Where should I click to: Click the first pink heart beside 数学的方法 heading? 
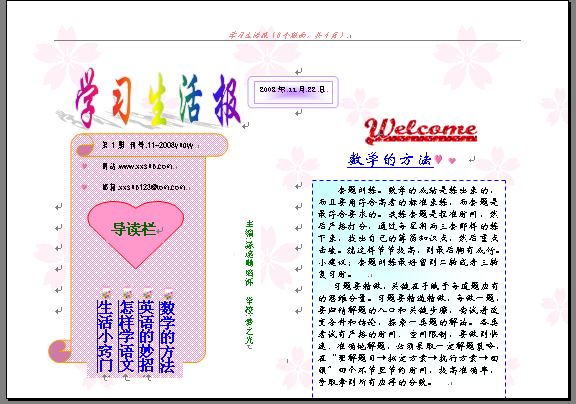(x=438, y=159)
